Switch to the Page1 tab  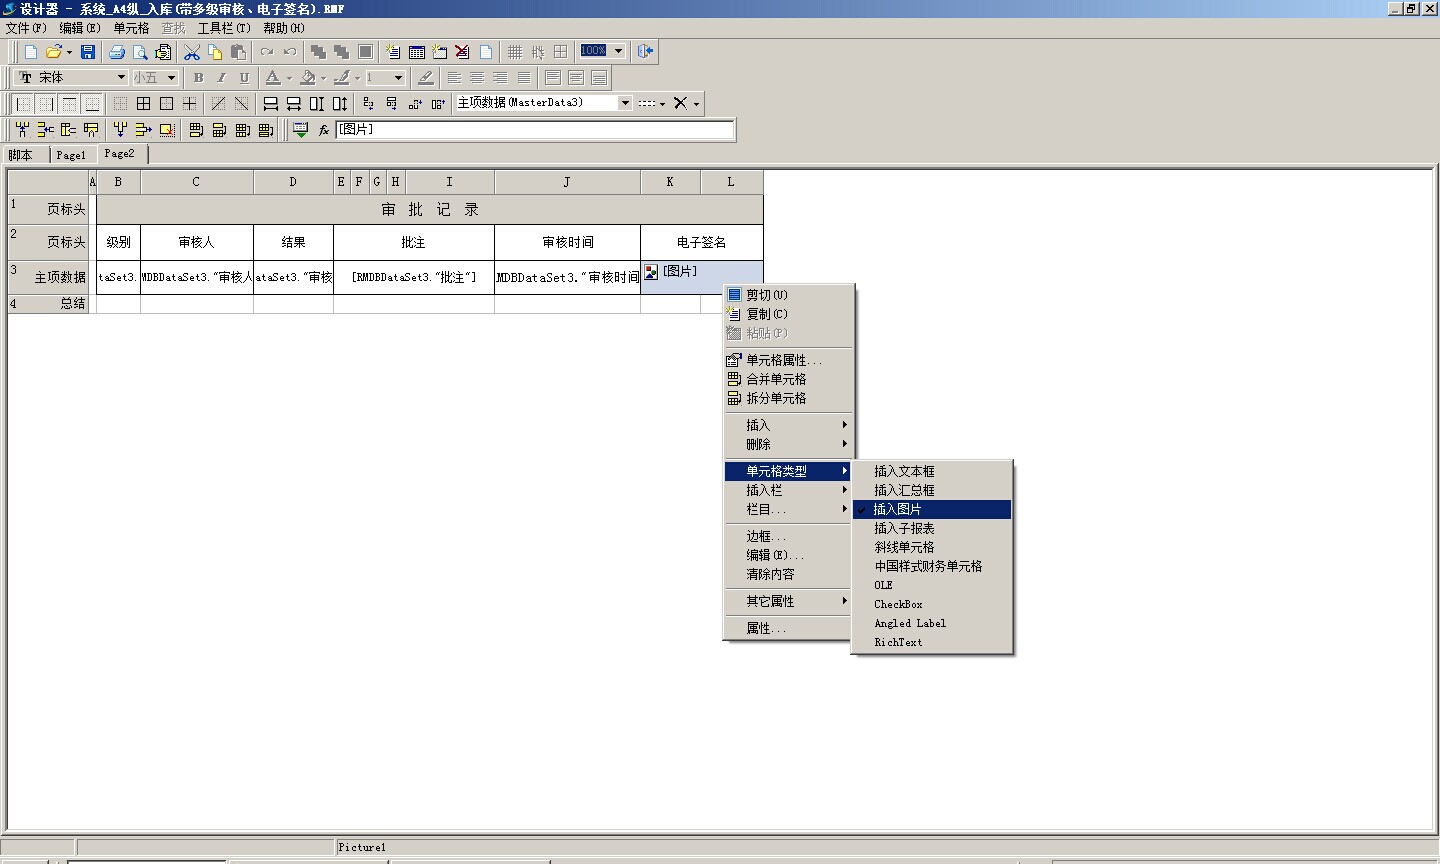point(71,155)
